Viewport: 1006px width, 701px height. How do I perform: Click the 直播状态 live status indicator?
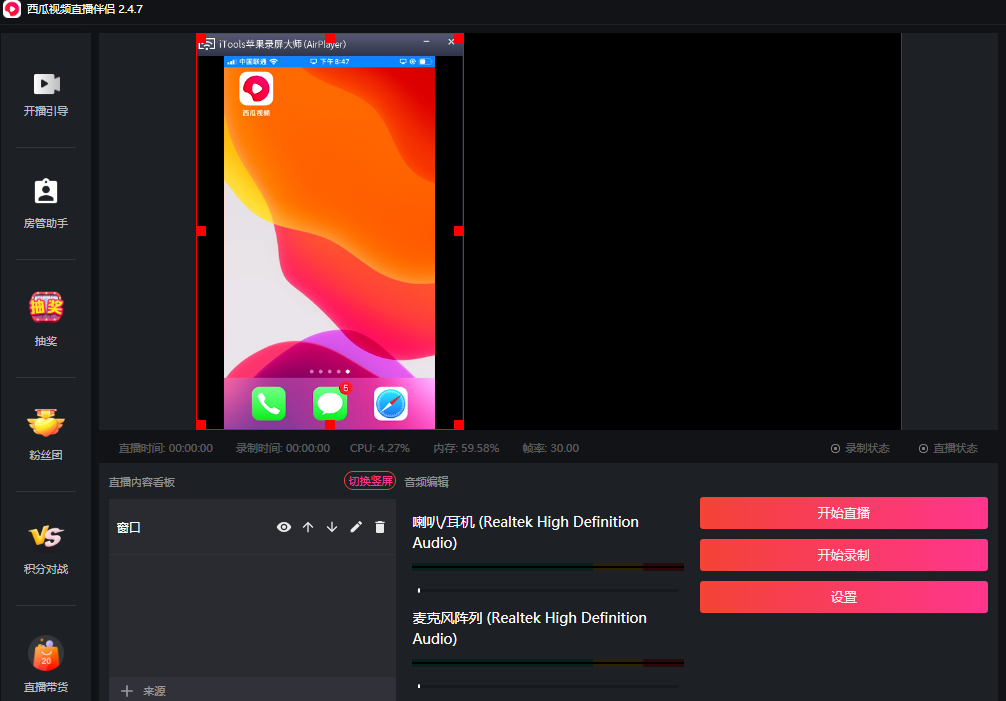[948, 448]
